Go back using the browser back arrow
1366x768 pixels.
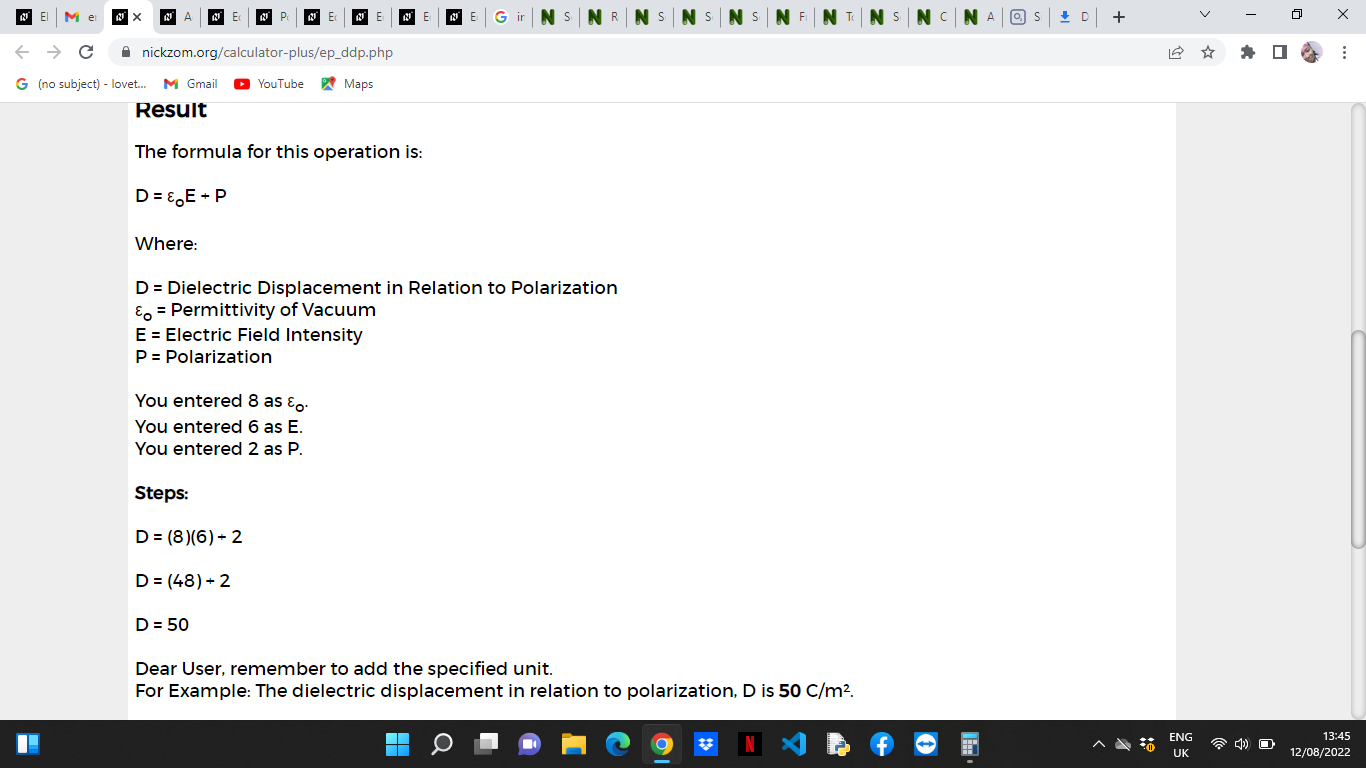coord(23,52)
